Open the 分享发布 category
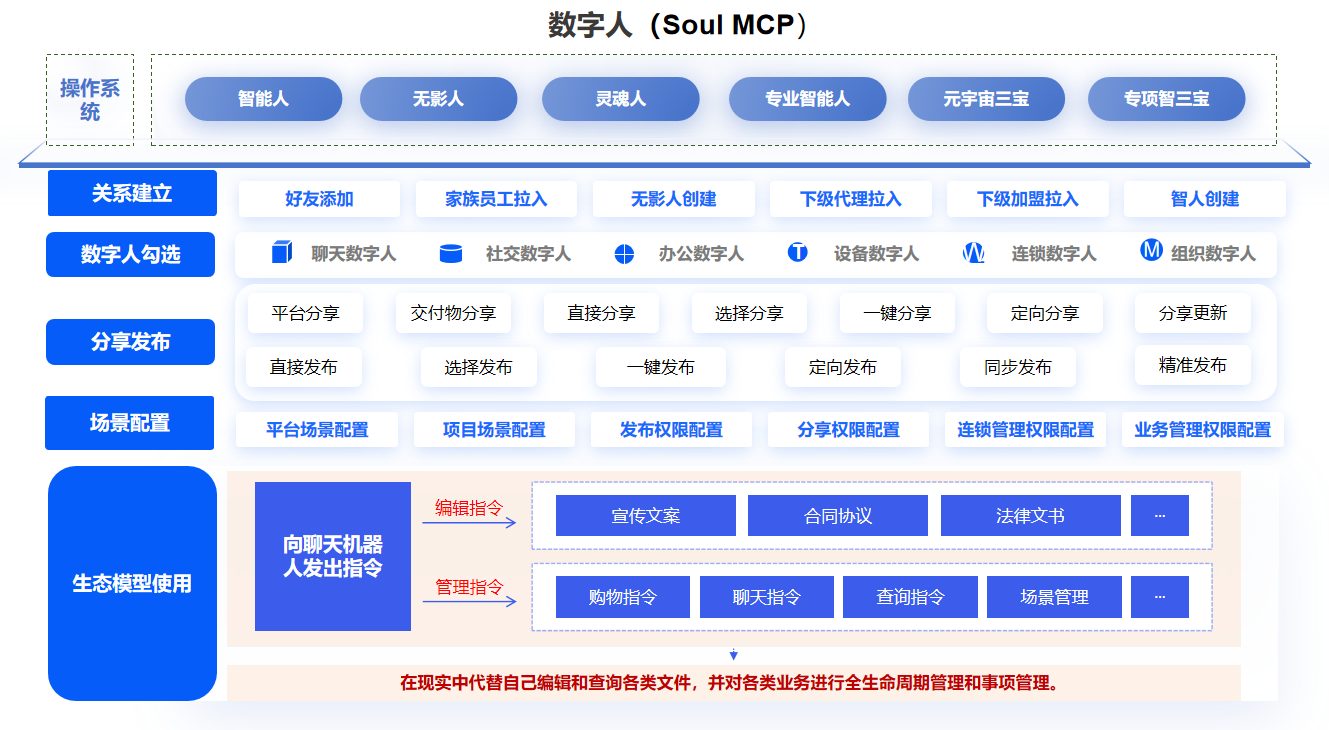Image resolution: width=1329 pixels, height=730 pixels. 130,342
